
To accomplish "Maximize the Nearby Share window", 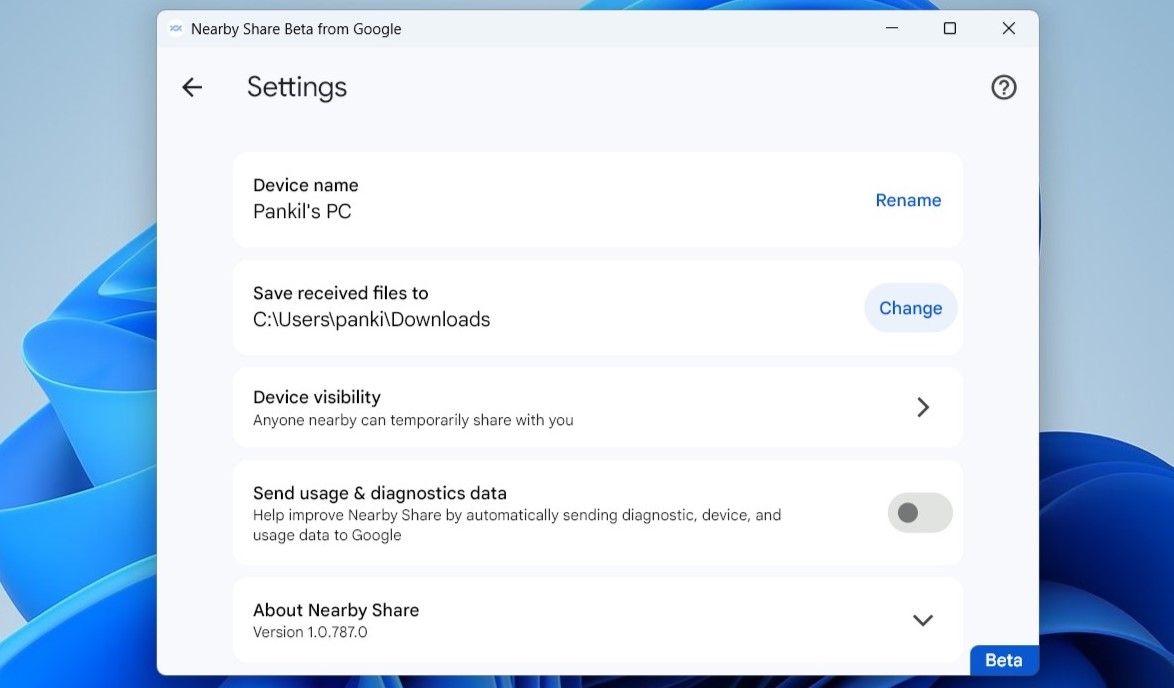I will pyautogui.click(x=949, y=28).
